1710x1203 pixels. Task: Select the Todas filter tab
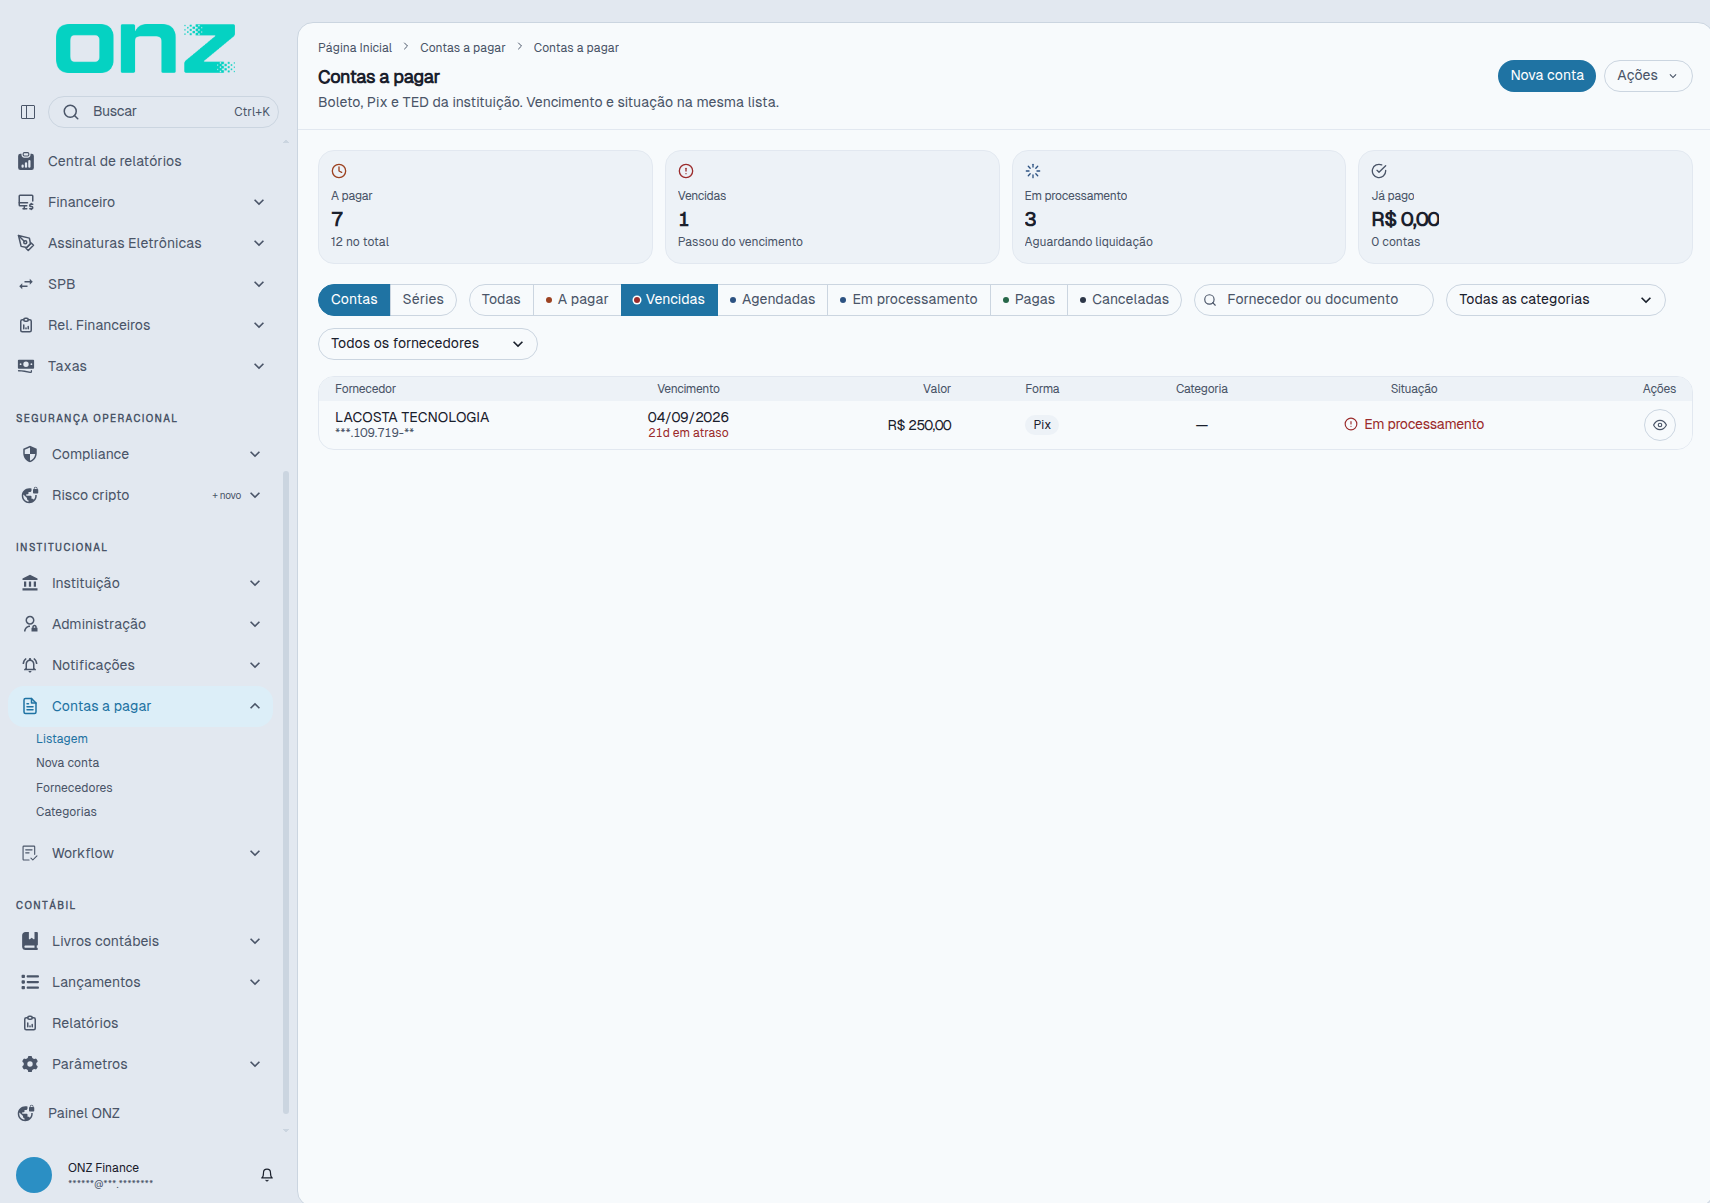coord(501,300)
